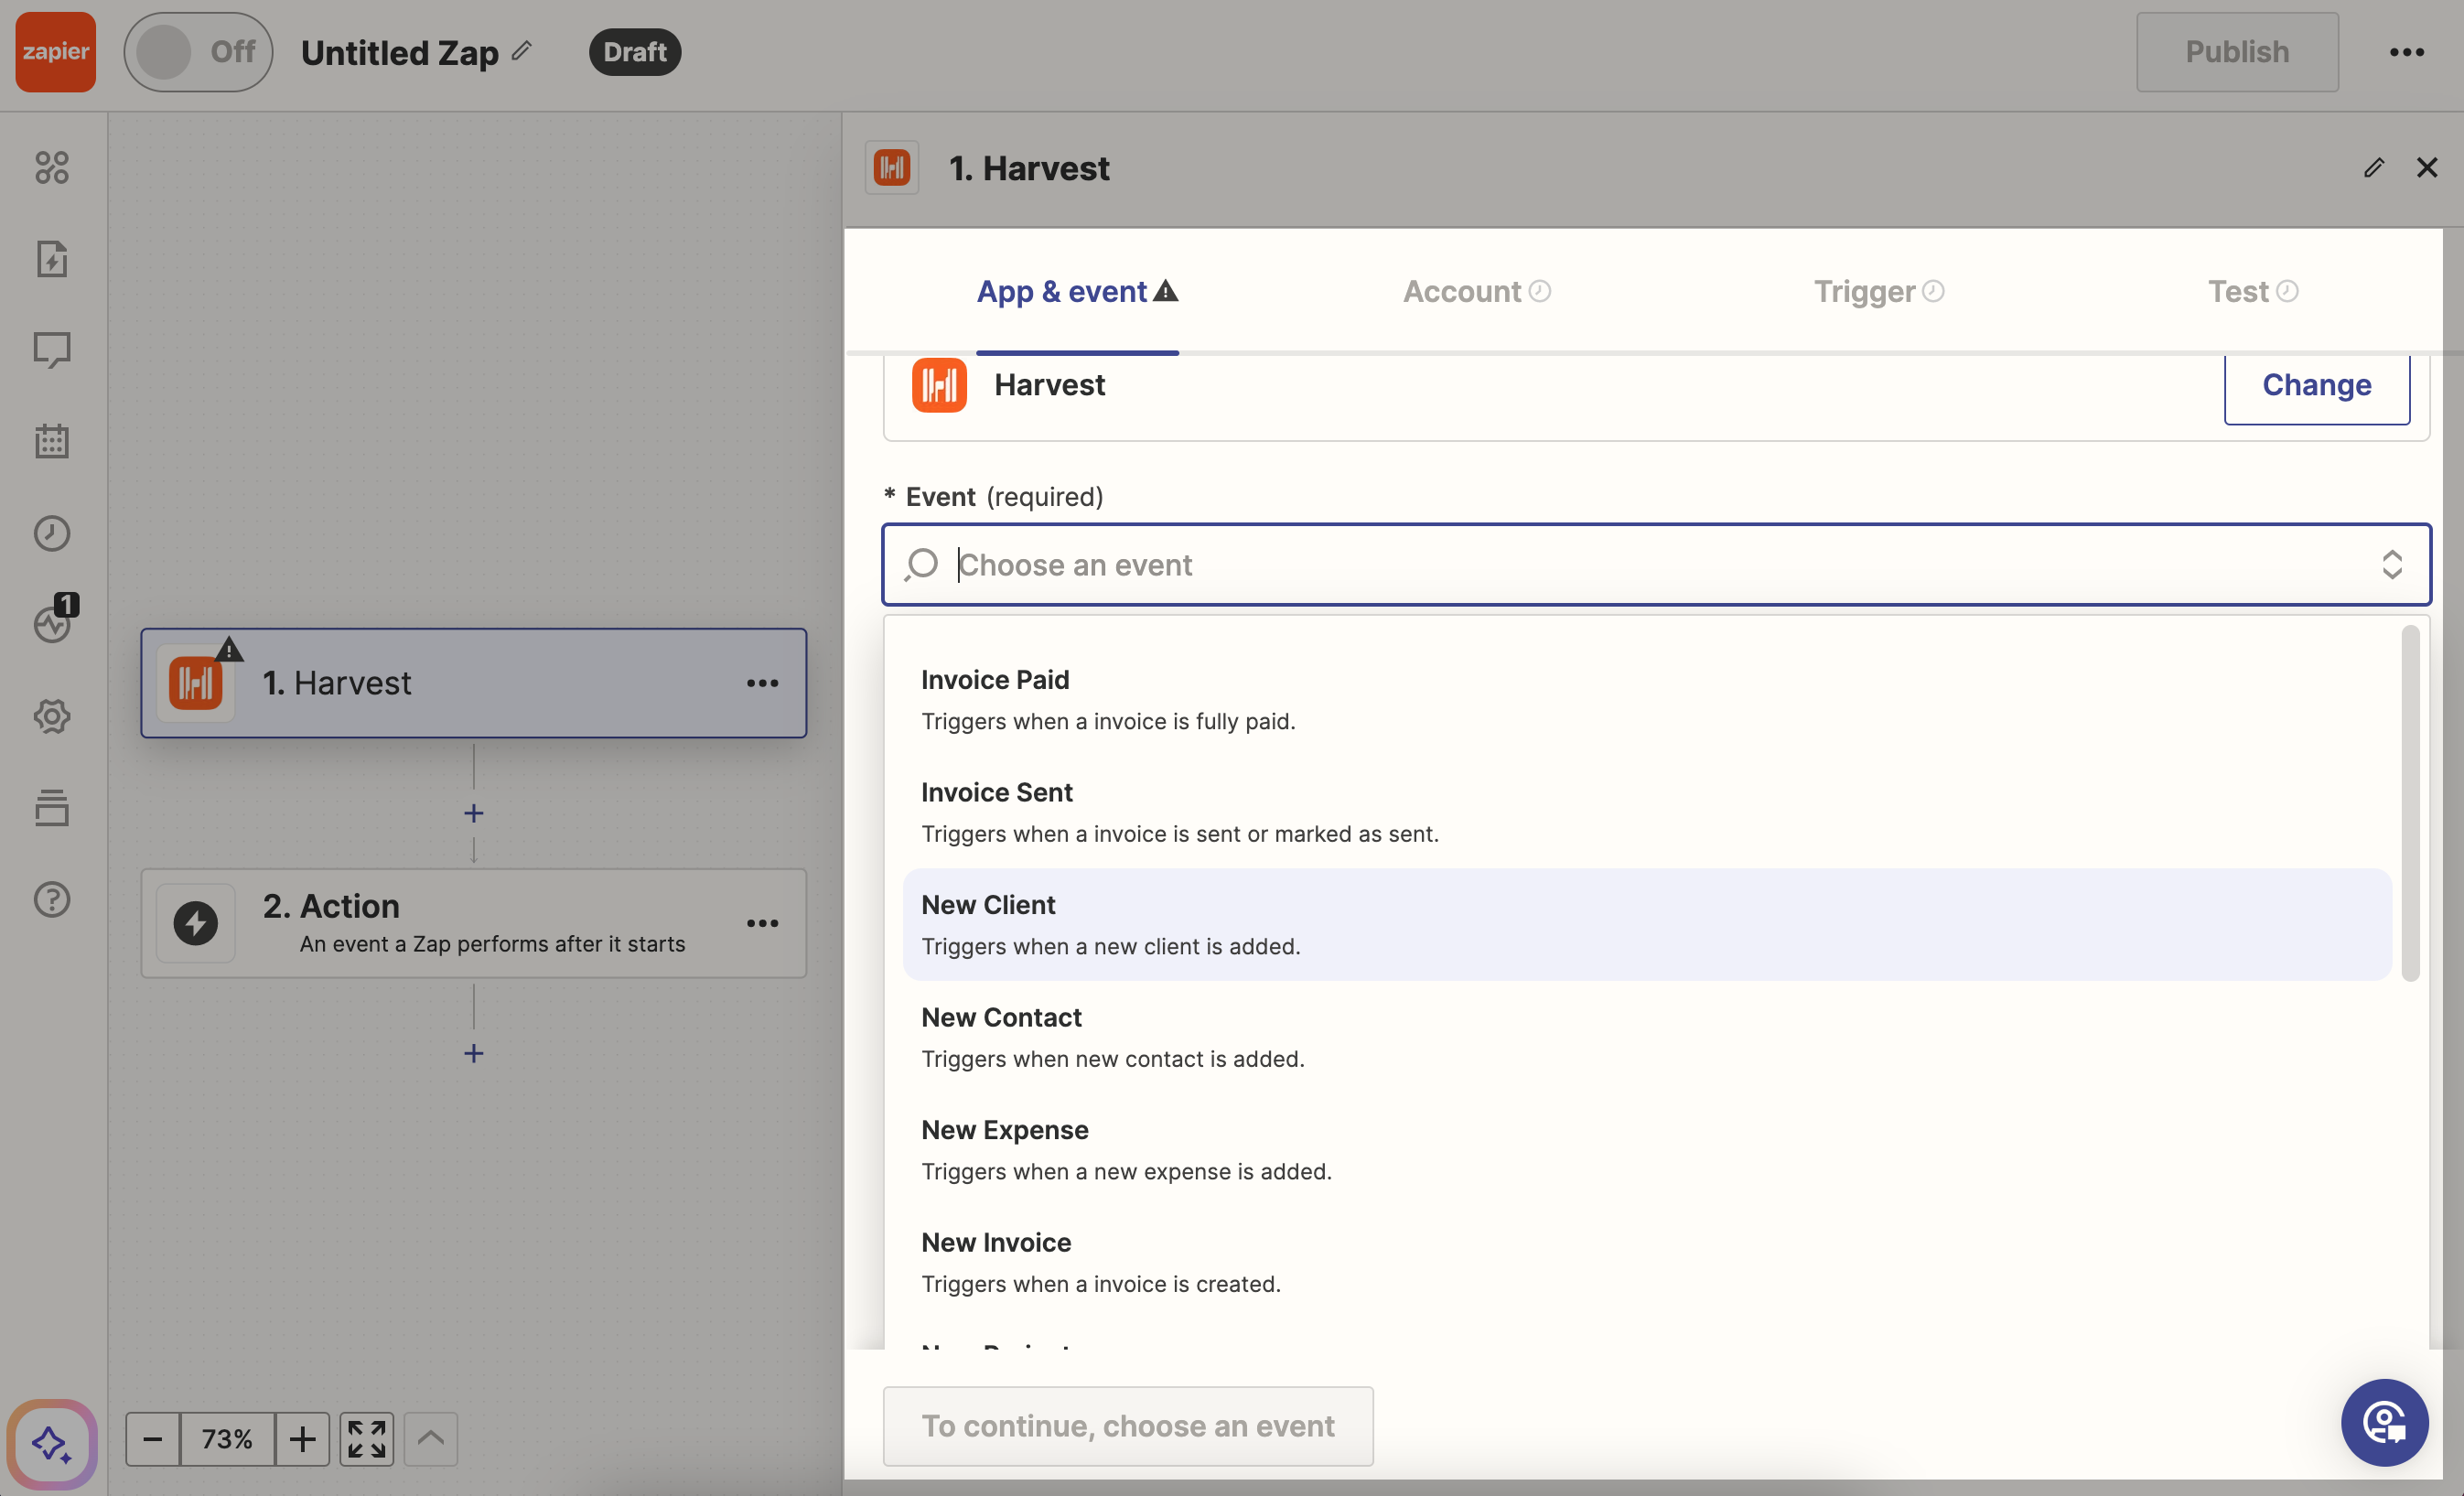Open the top-right more options menu
2464x1496 pixels.
click(2407, 52)
